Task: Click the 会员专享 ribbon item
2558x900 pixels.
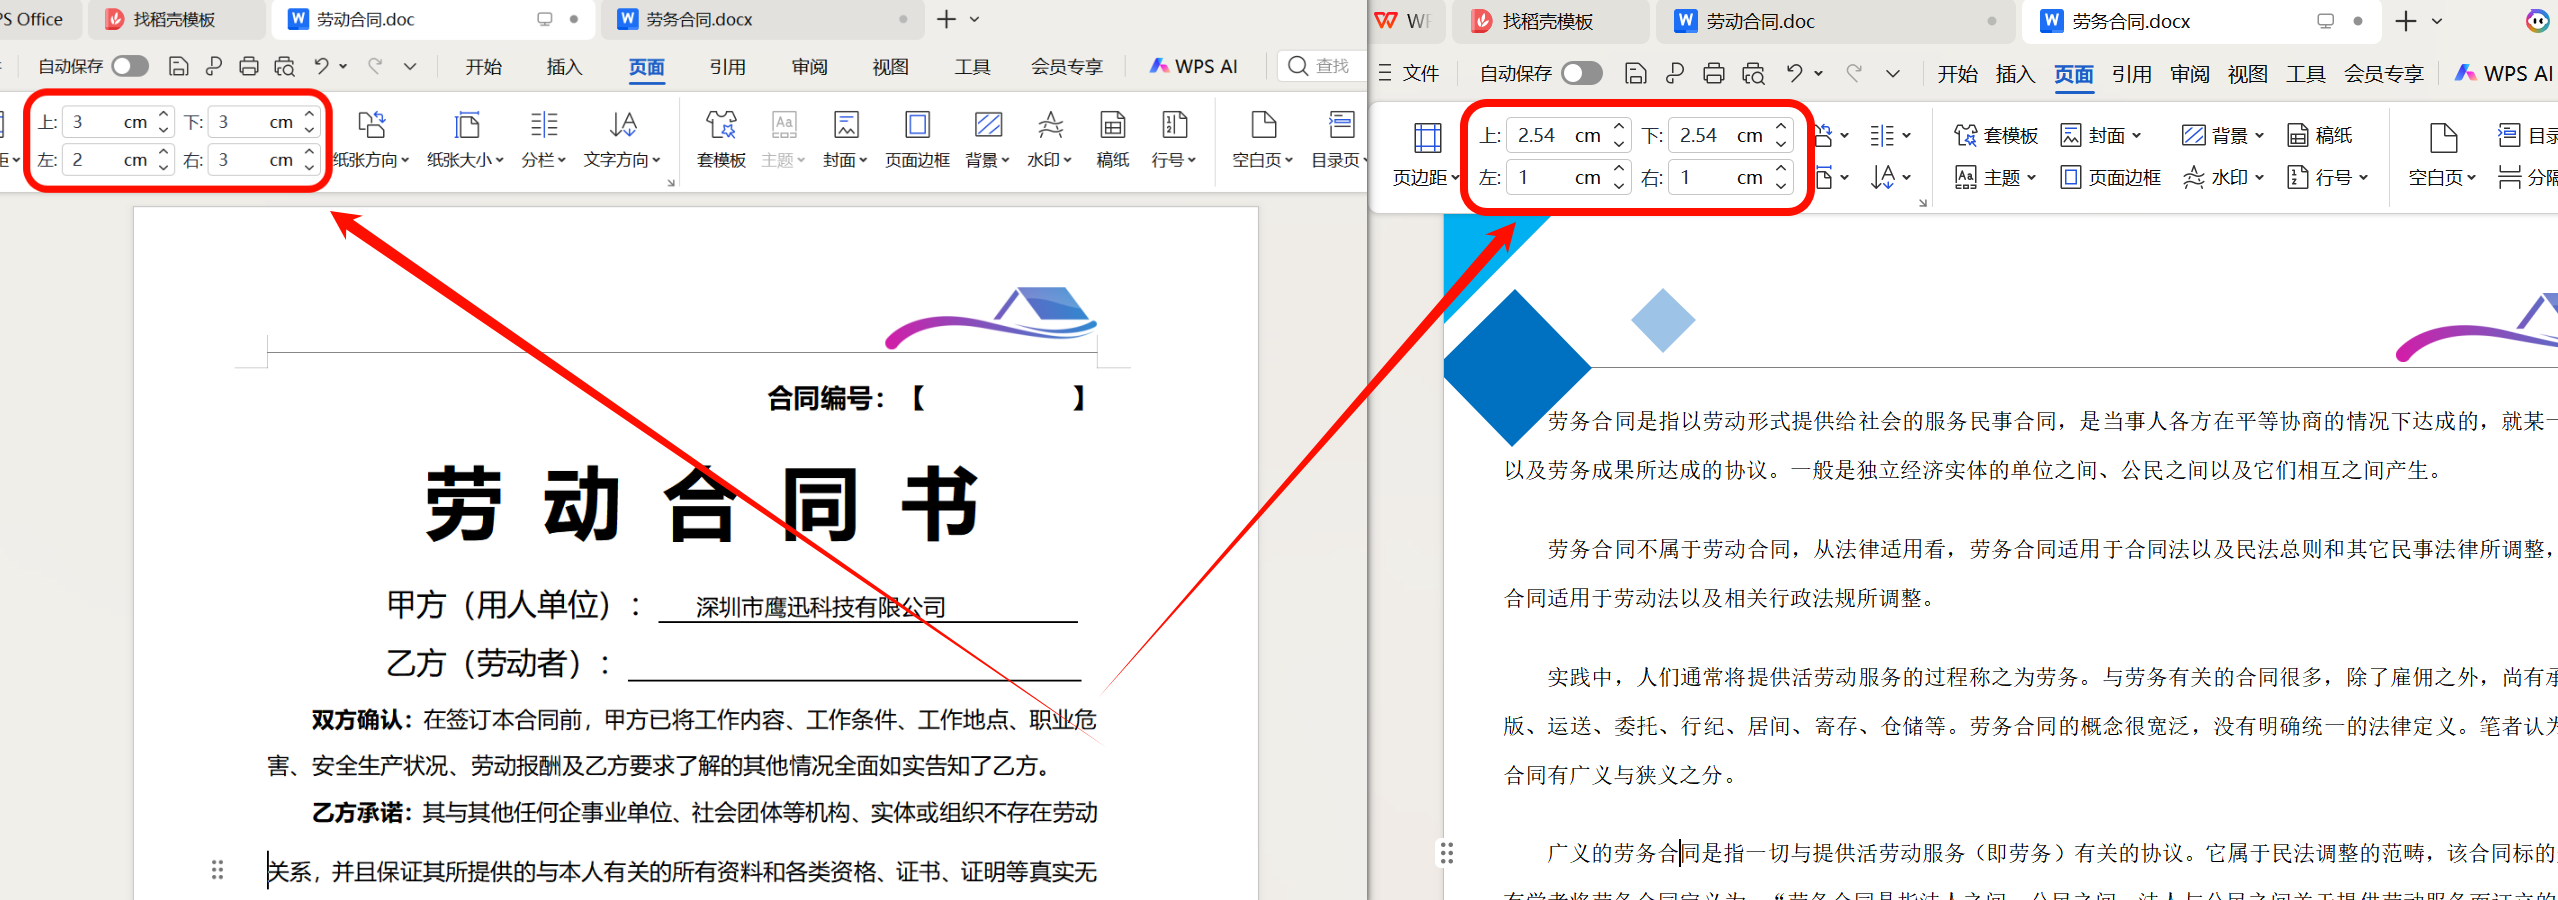Action: point(1066,66)
